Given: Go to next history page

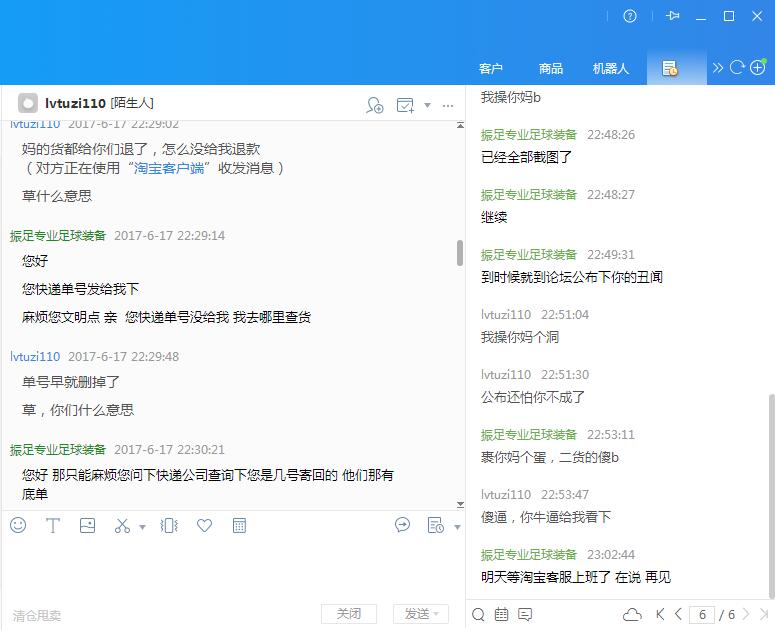Looking at the screenshot, I should (x=746, y=614).
